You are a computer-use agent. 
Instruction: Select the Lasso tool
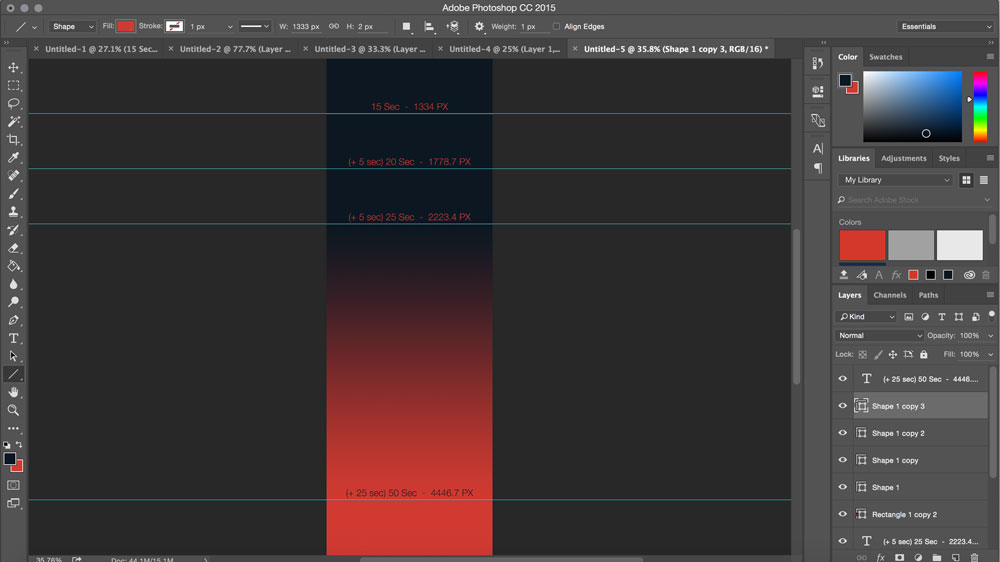tap(14, 103)
